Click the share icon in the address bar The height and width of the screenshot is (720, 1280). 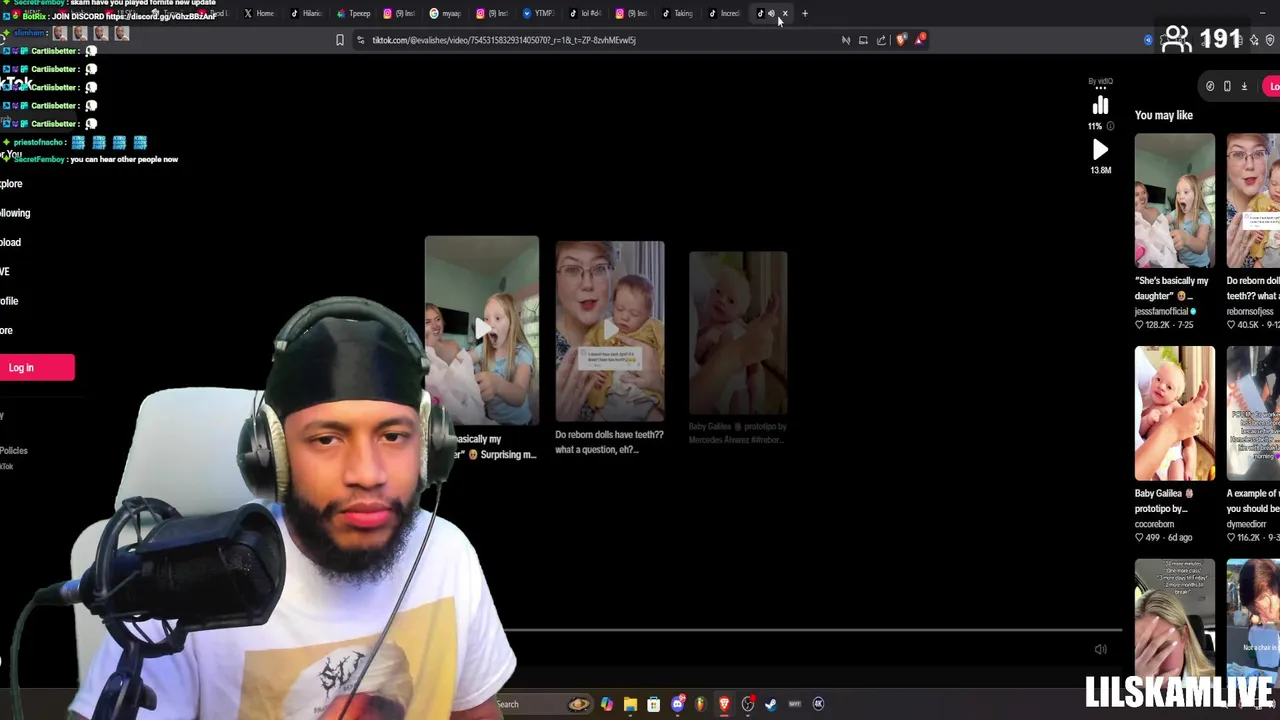click(881, 40)
